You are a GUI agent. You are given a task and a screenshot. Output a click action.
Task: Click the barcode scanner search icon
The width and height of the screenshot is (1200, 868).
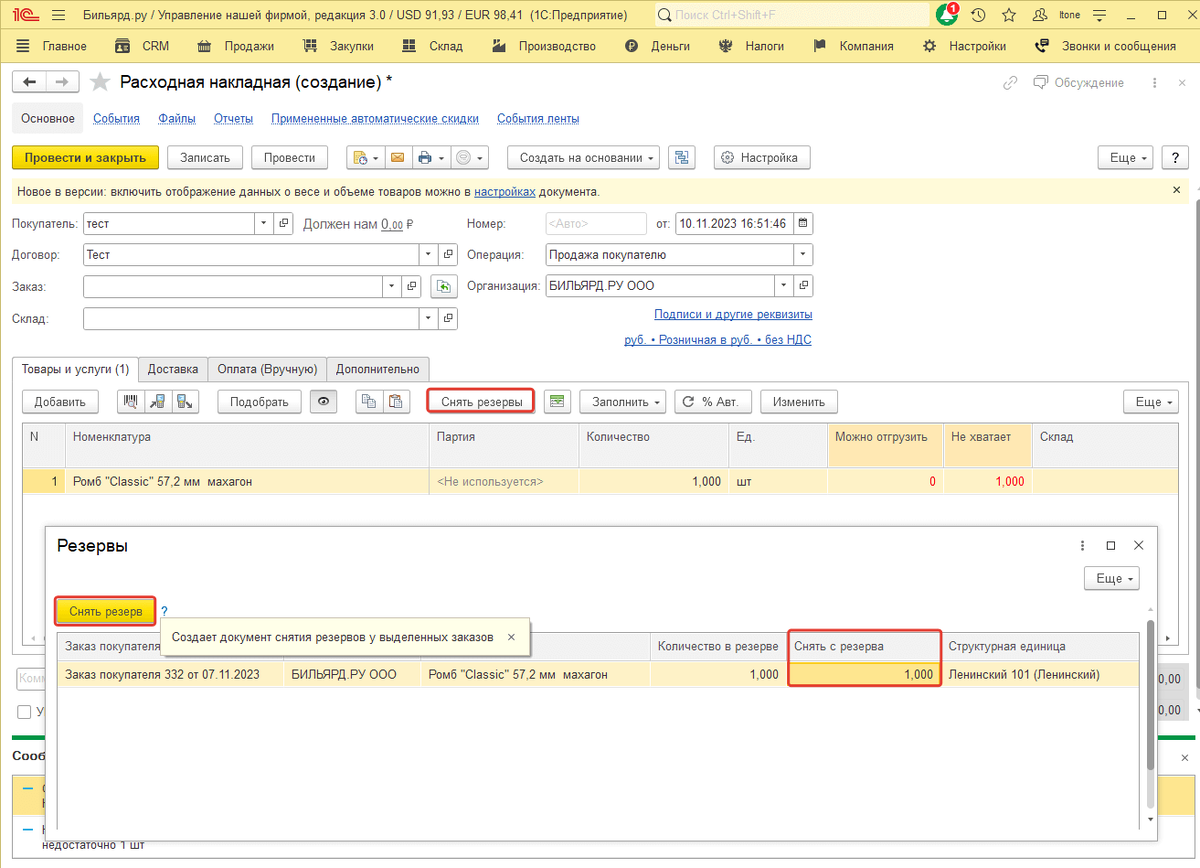coord(131,402)
